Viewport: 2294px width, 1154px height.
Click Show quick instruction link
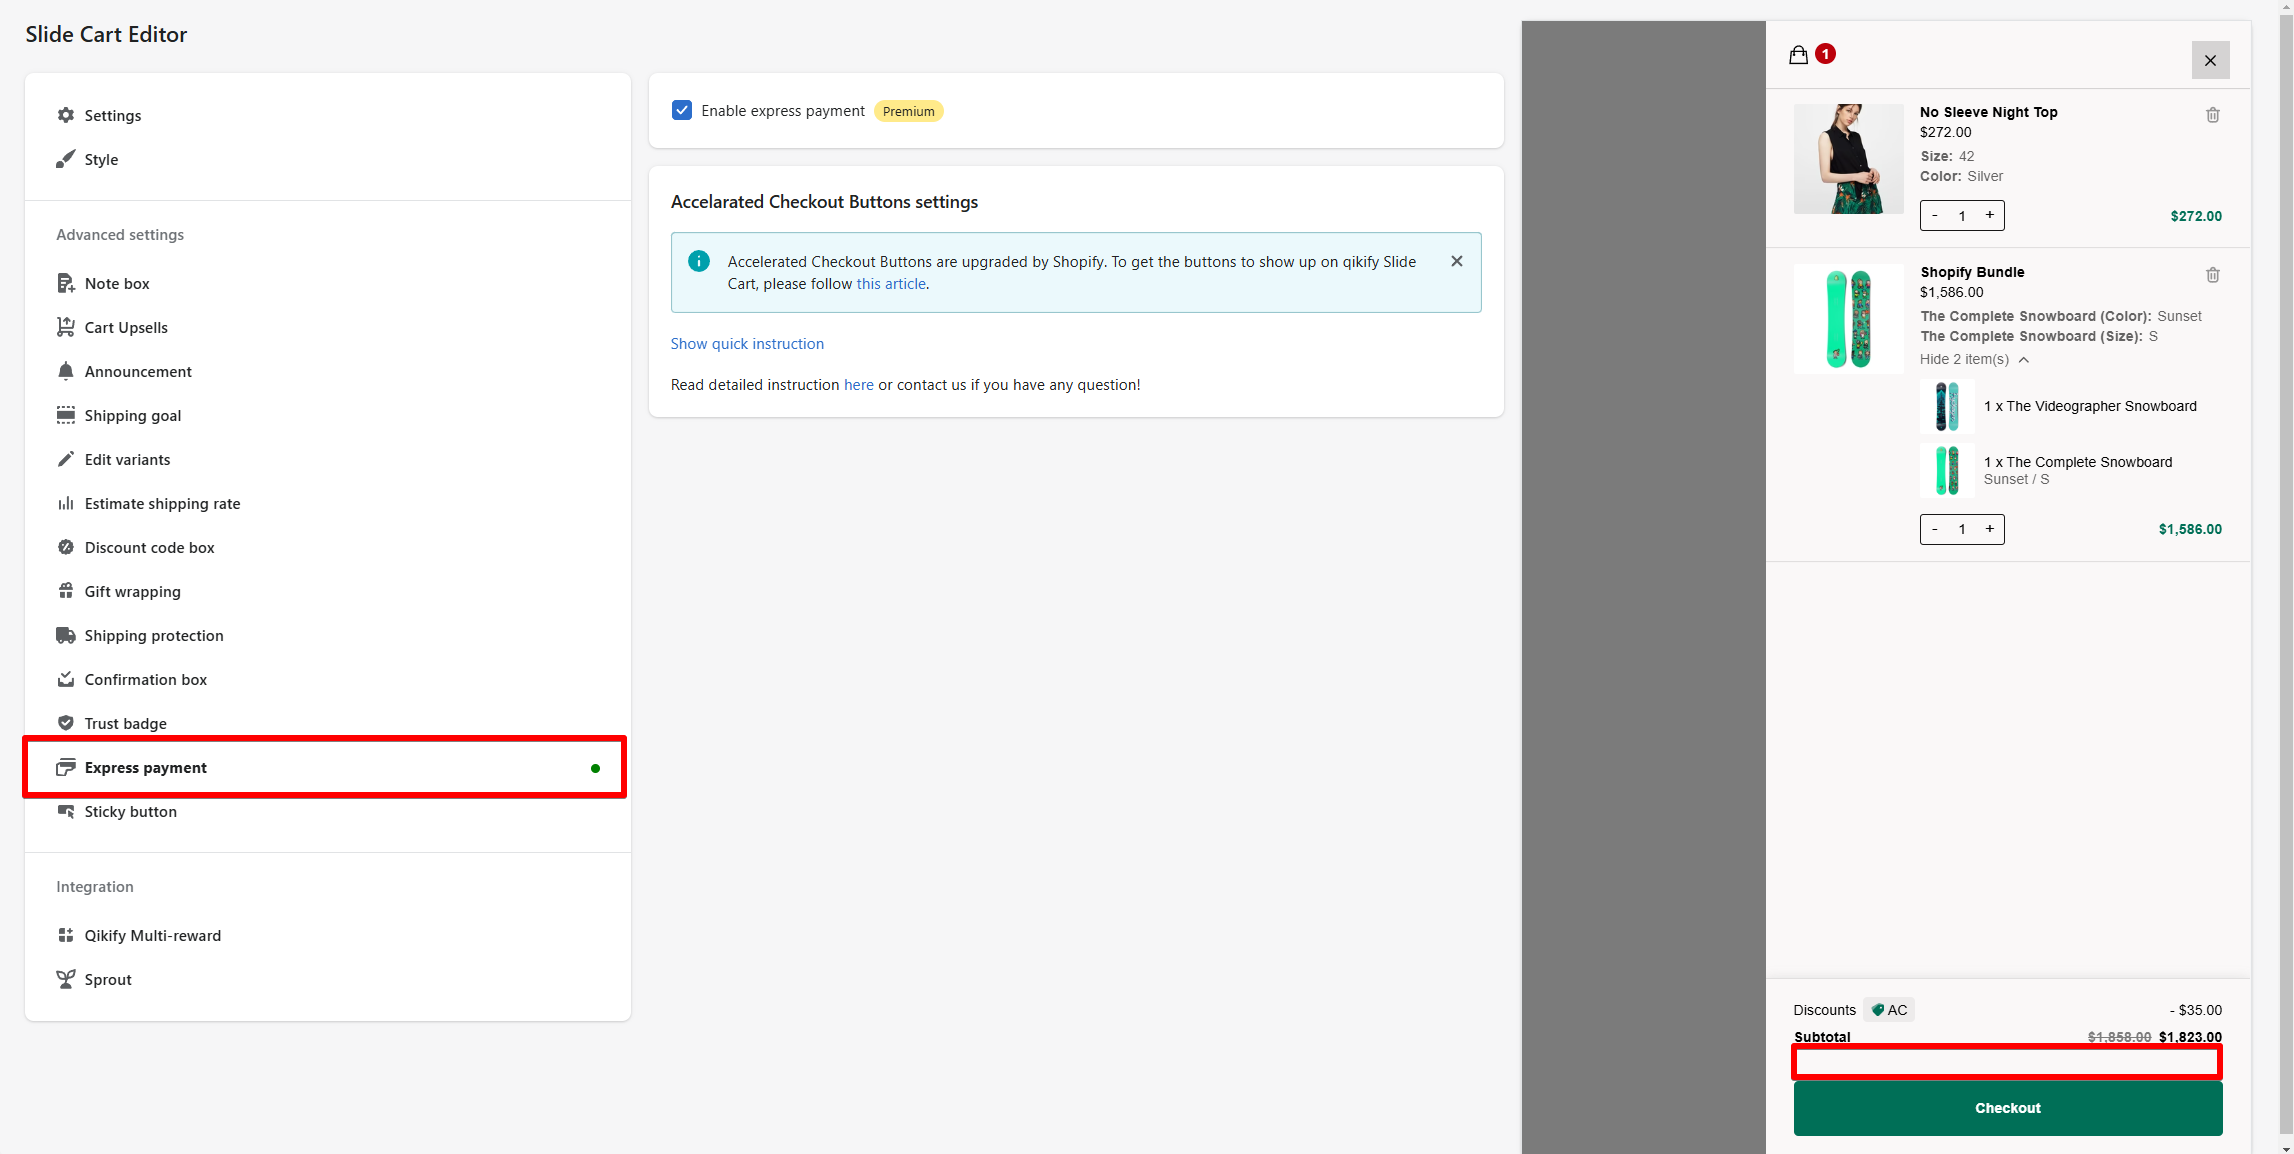click(x=747, y=344)
